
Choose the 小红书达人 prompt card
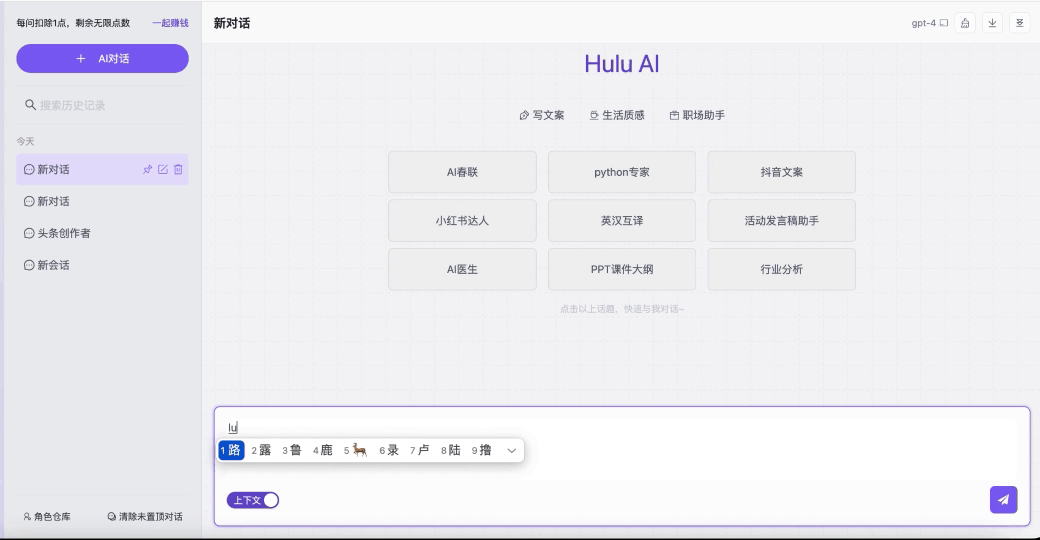click(x=462, y=220)
